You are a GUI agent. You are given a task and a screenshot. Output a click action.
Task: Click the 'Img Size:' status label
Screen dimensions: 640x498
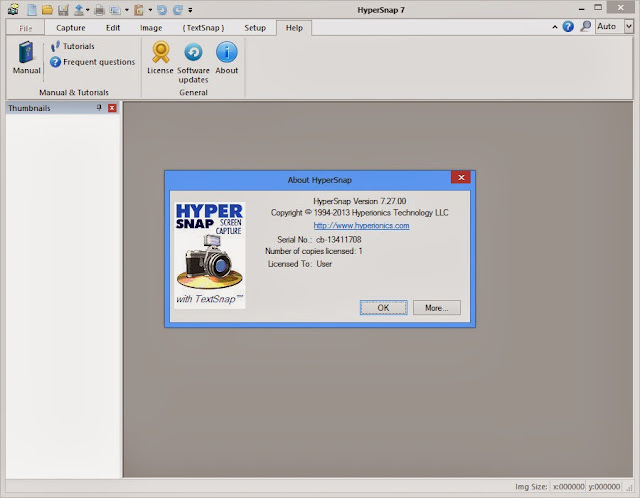531,487
